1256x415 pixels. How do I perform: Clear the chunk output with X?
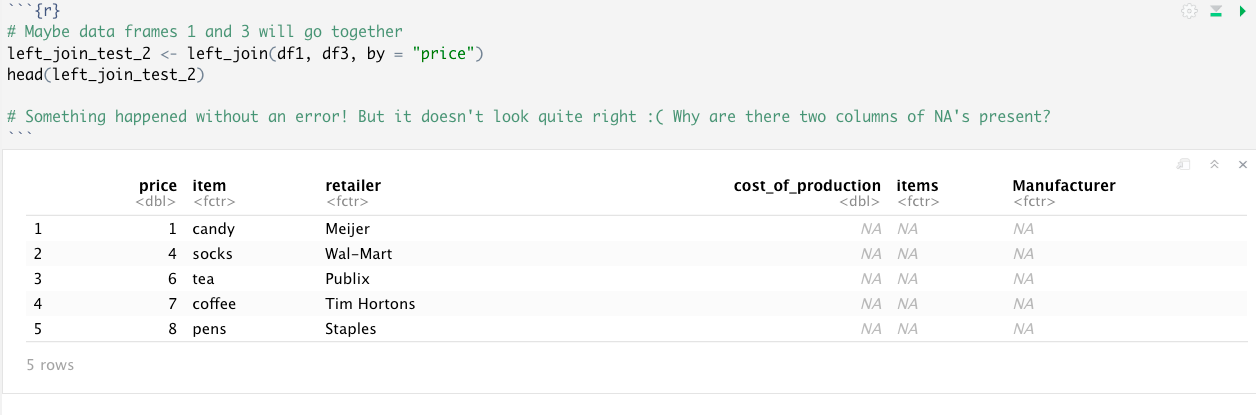pyautogui.click(x=1243, y=164)
